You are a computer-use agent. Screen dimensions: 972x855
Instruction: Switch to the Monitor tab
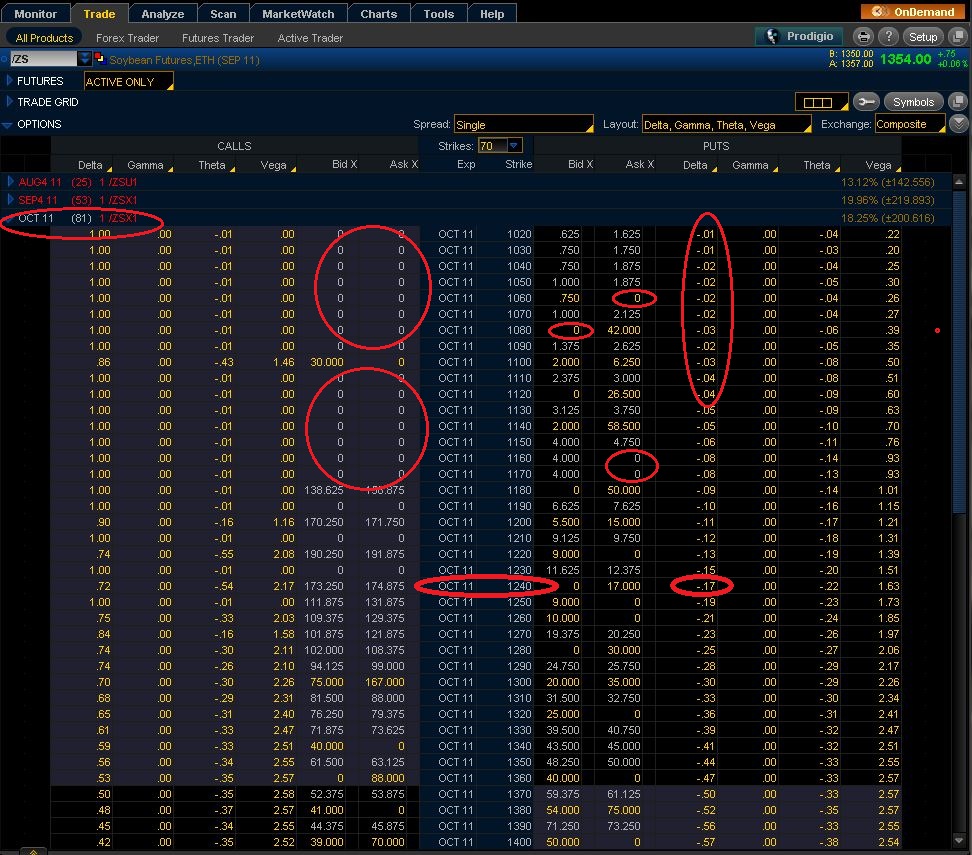[x=35, y=14]
